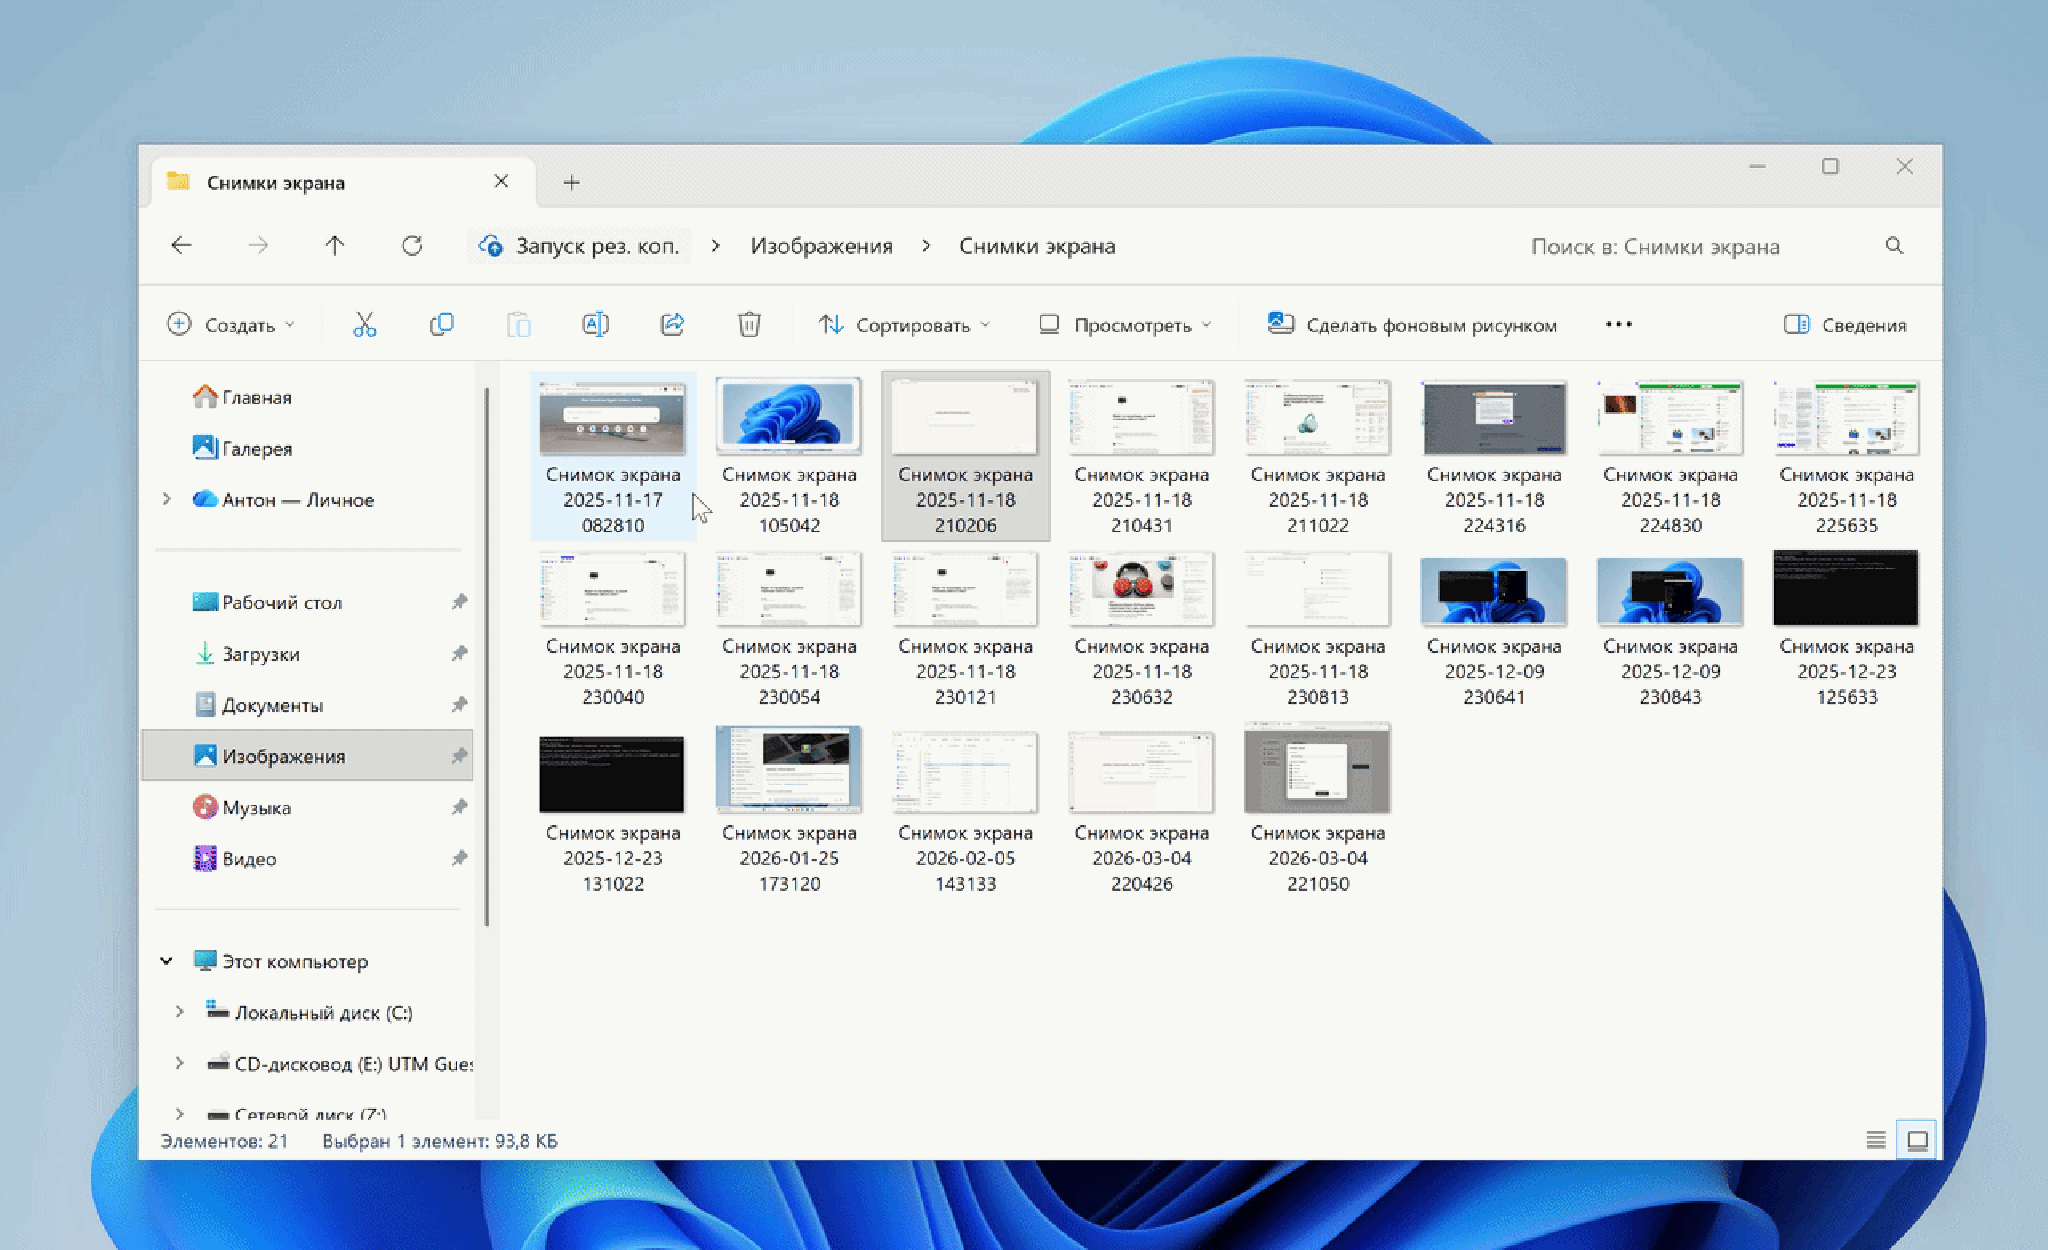This screenshot has width=2048, height=1250.
Task: Open the three-dots more options menu
Action: tap(1618, 324)
